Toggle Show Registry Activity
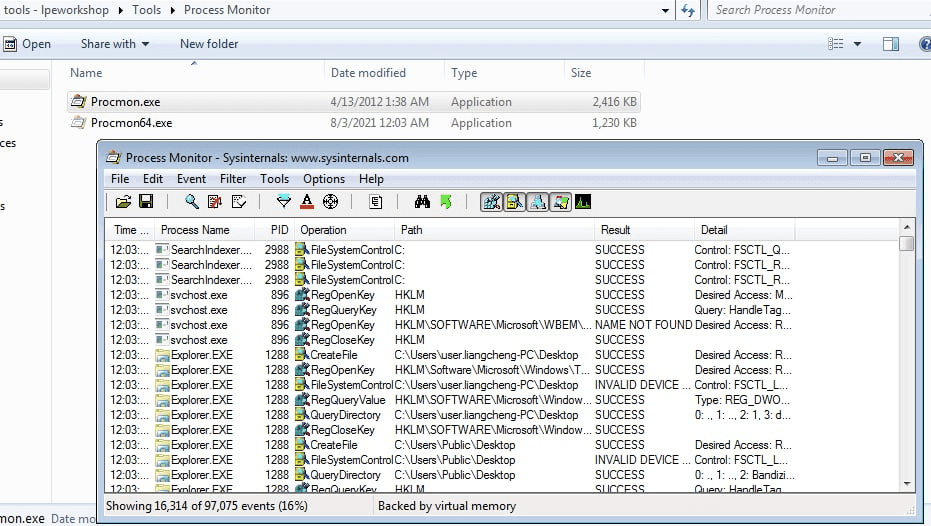The width and height of the screenshot is (931, 526). (x=492, y=202)
